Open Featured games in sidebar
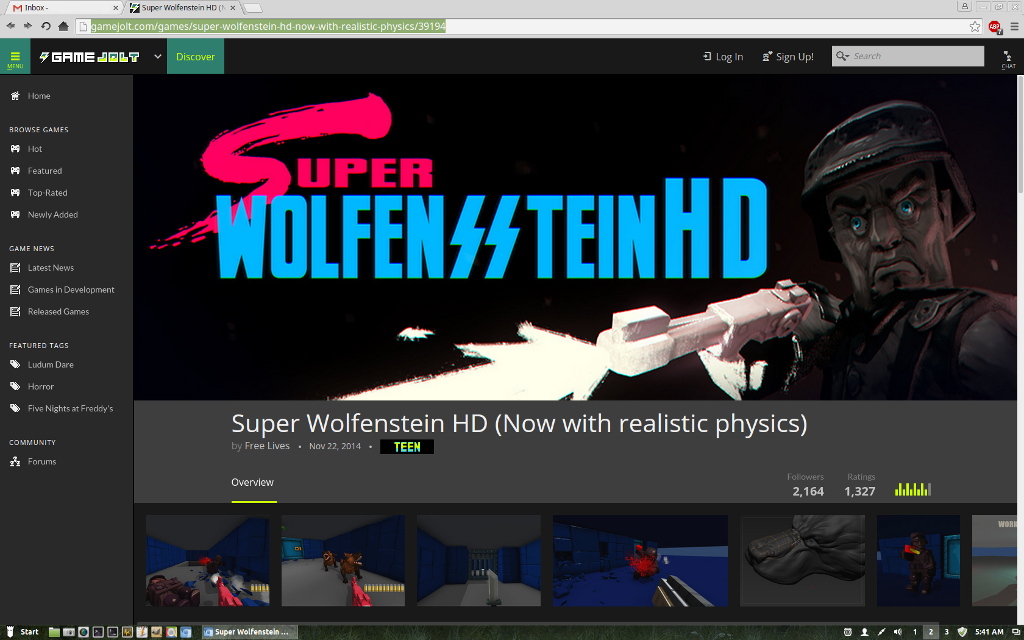The width and height of the screenshot is (1024, 640). [x=44, y=171]
